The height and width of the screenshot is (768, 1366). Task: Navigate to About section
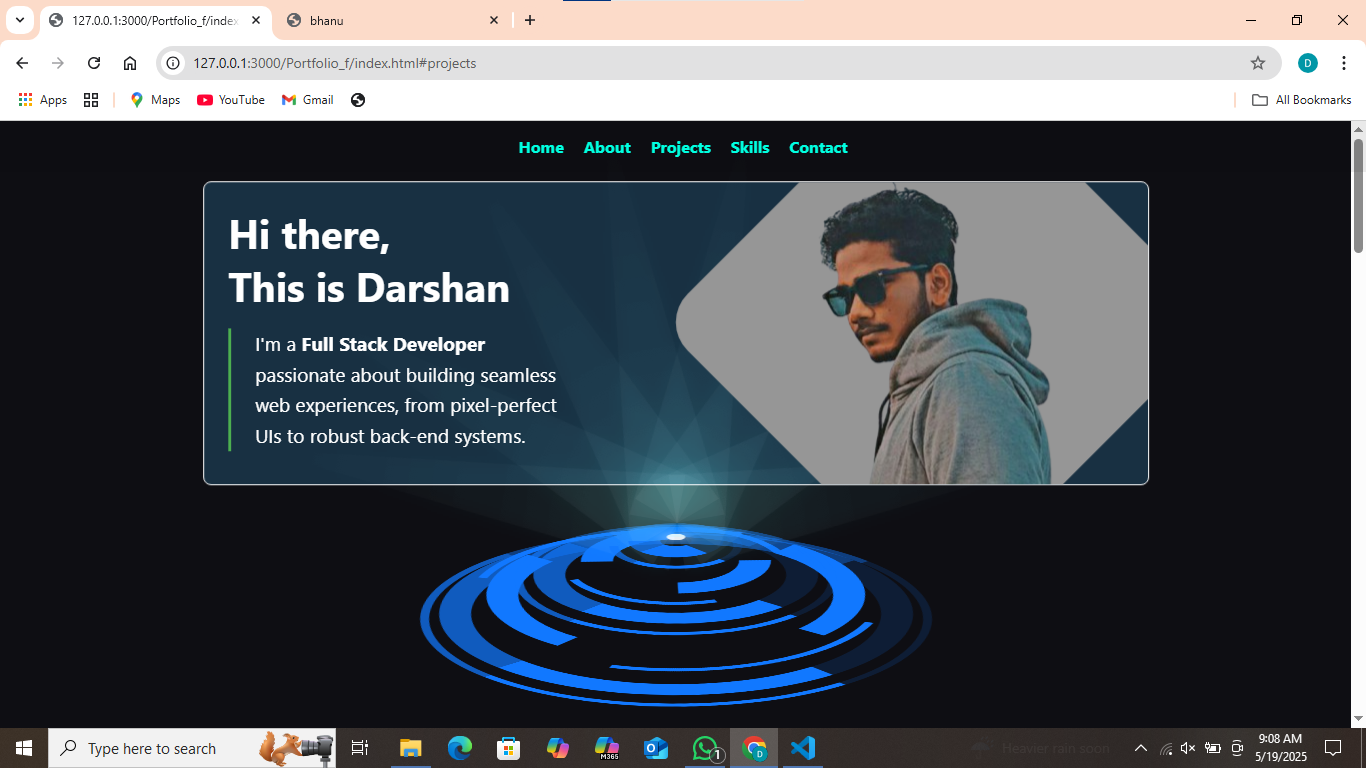[x=607, y=148]
